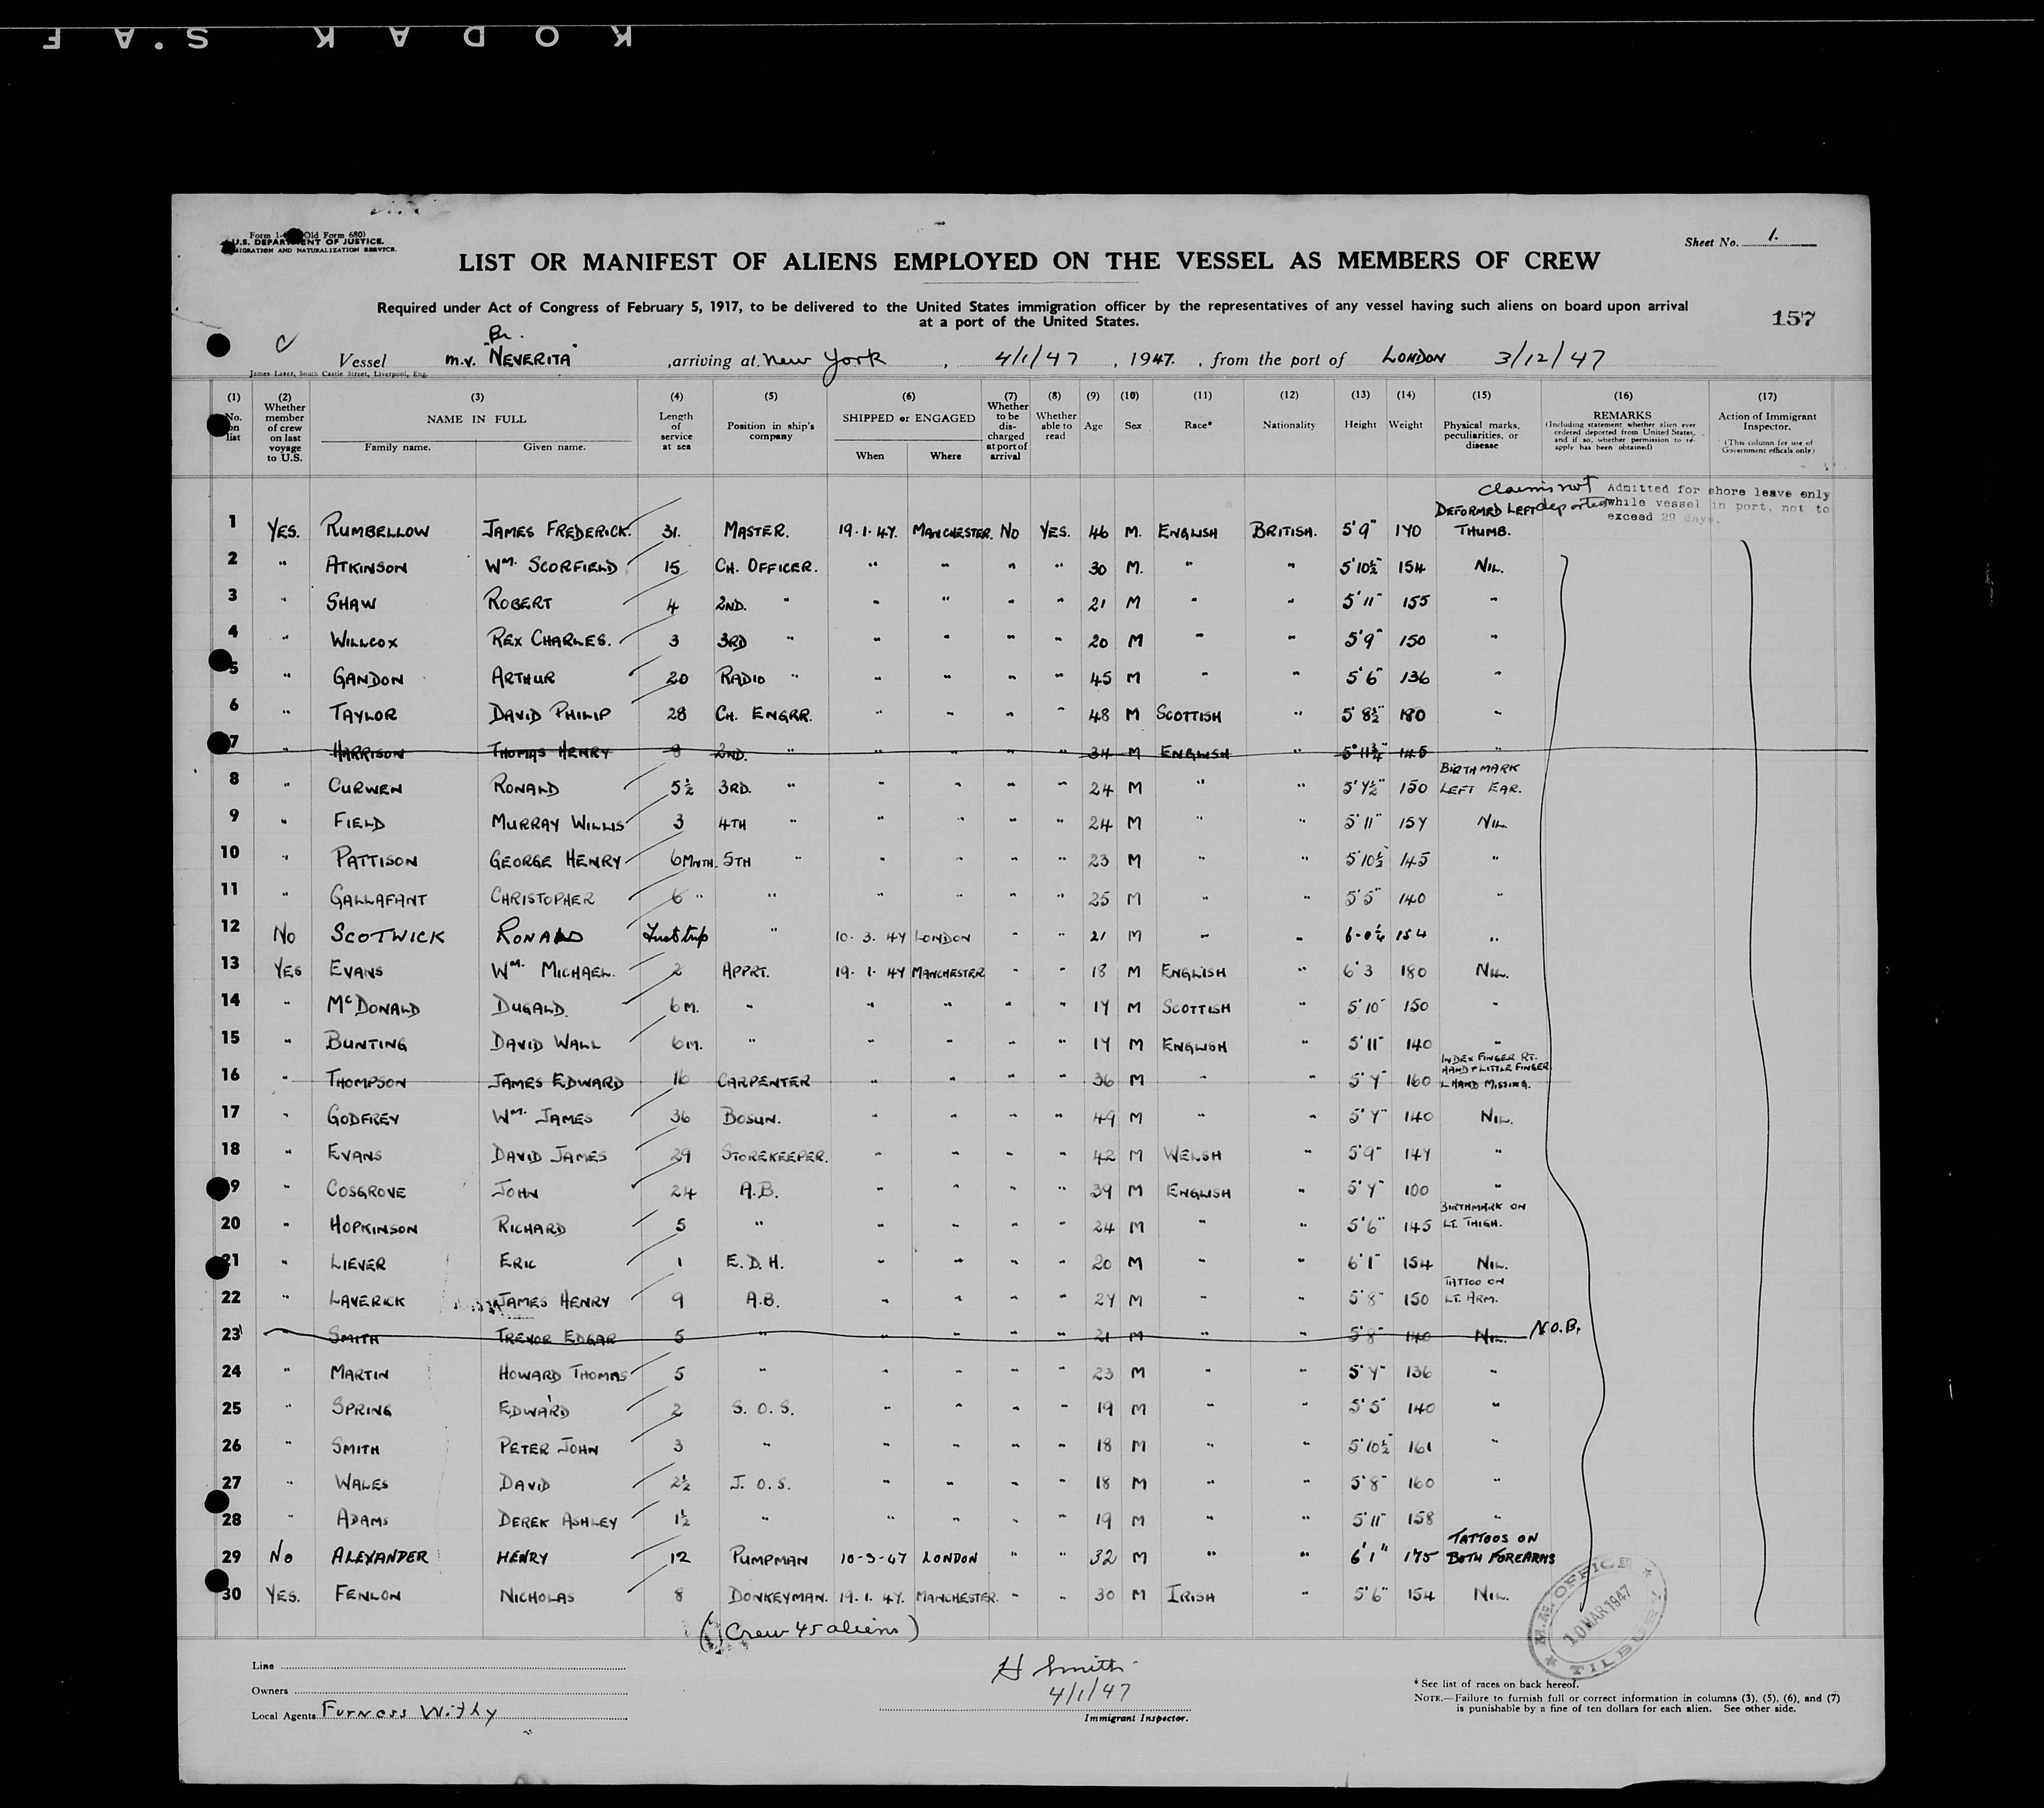2044x1808 pixels.
Task: Click family name ALEXANDER in row 29
Action: (x=380, y=1558)
